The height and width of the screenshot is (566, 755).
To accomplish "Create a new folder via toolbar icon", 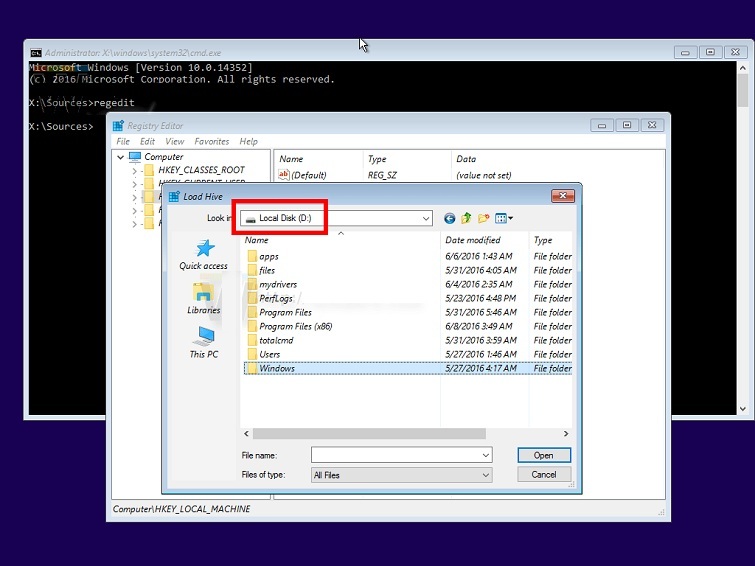I will click(x=484, y=218).
